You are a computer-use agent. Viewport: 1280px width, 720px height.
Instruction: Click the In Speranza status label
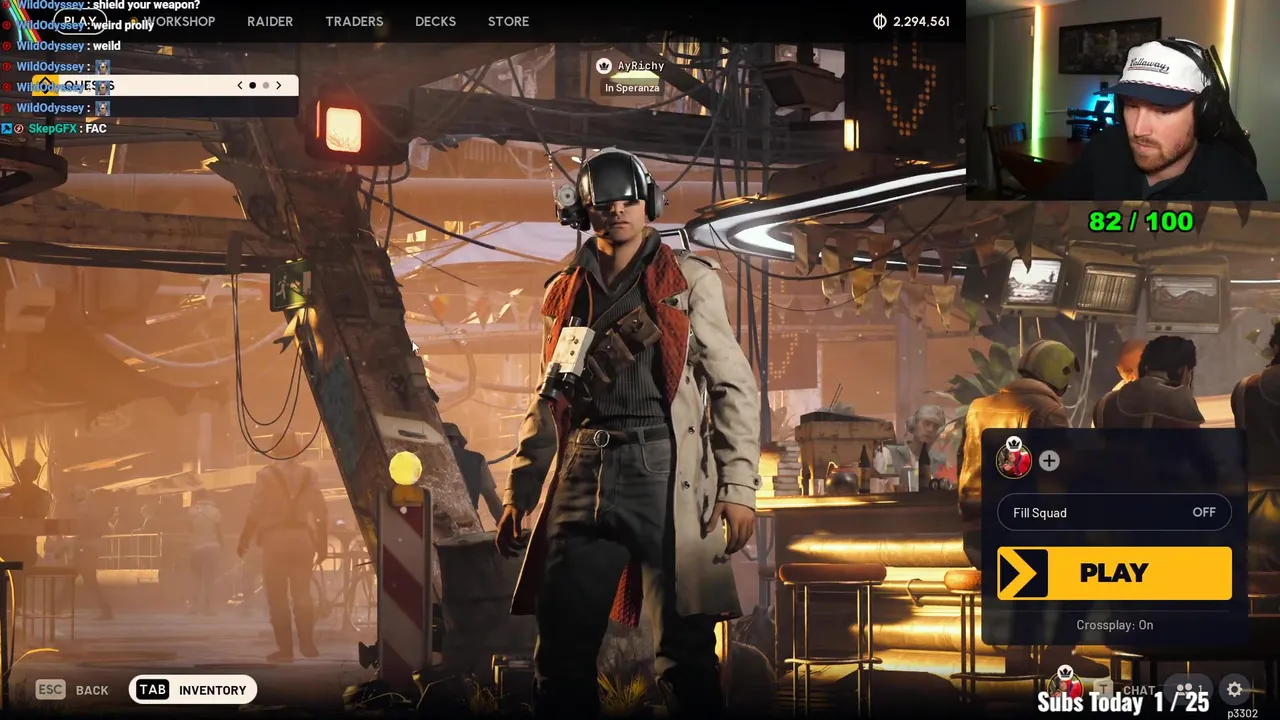click(631, 88)
